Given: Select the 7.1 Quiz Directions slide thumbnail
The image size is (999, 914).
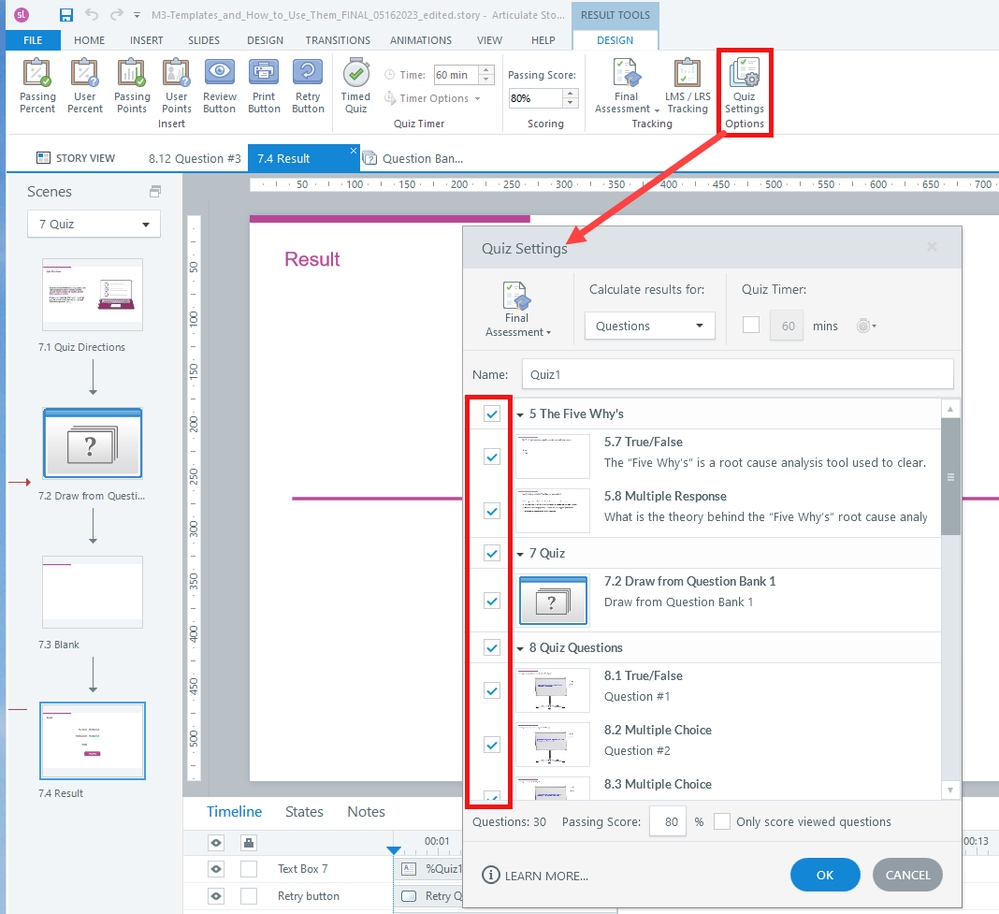Looking at the screenshot, I should (x=92, y=295).
